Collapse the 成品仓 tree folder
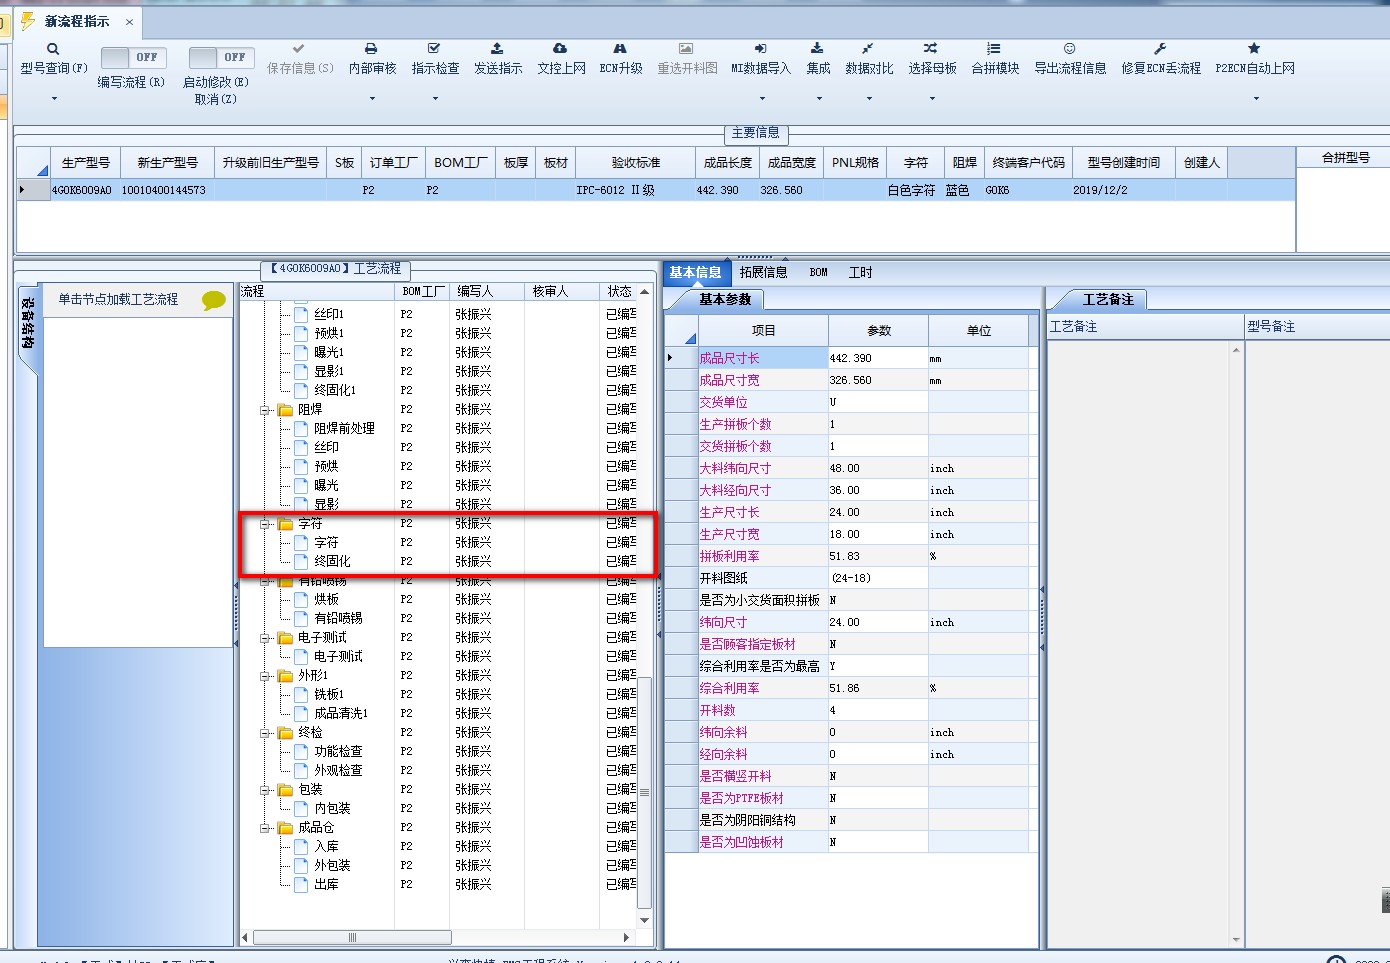Viewport: 1390px width, 963px height. (265, 828)
